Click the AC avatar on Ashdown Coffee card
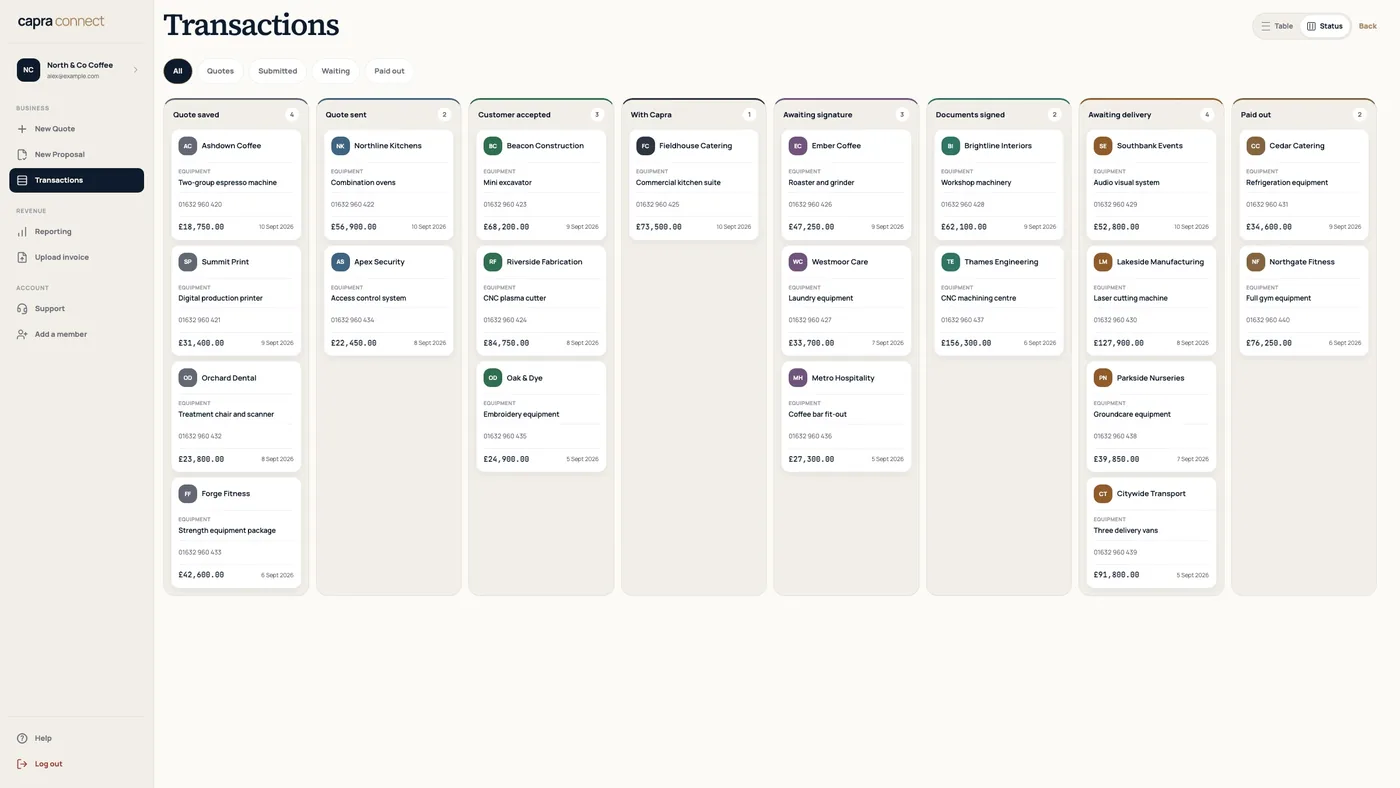 (x=188, y=146)
